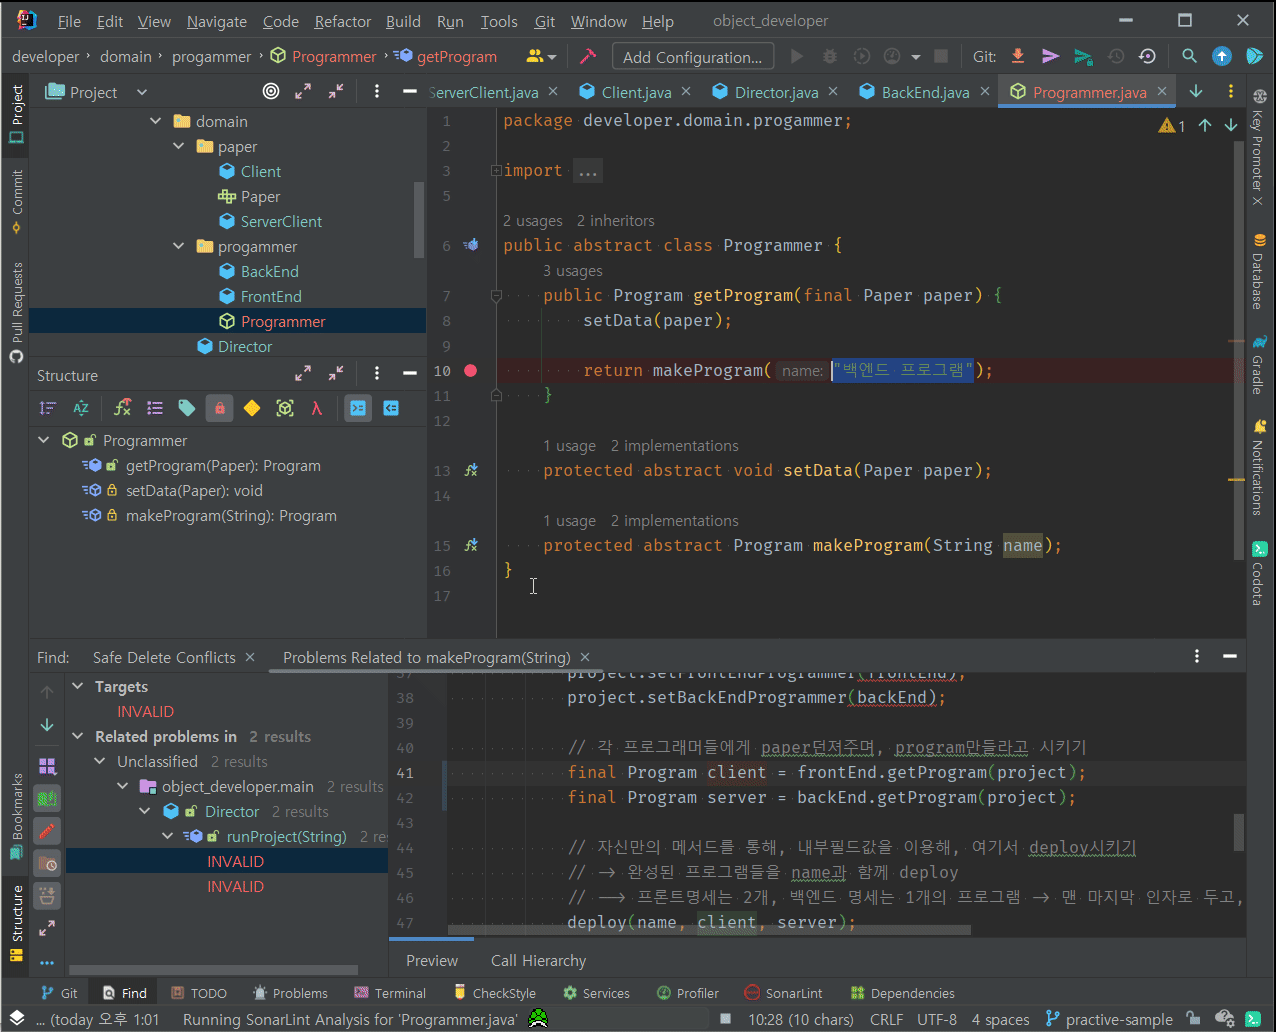Image resolution: width=1276 pixels, height=1032 pixels.
Task: Toggle show non-public members lock icon
Action: tap(219, 408)
